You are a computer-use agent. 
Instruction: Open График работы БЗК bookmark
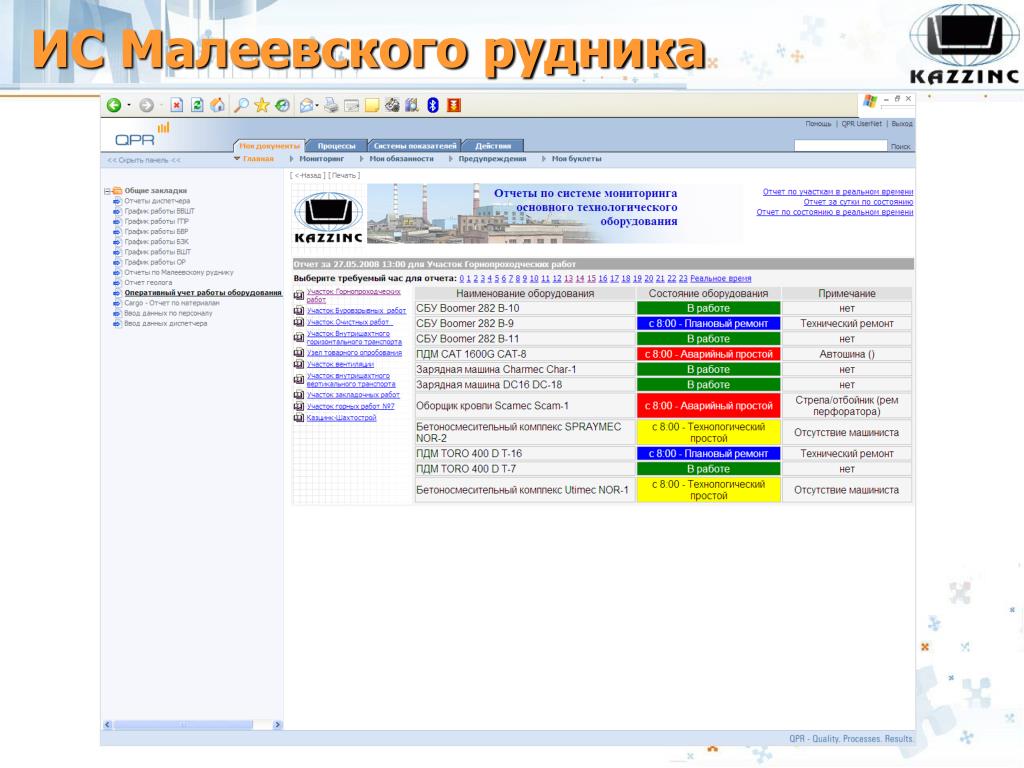[x=157, y=242]
